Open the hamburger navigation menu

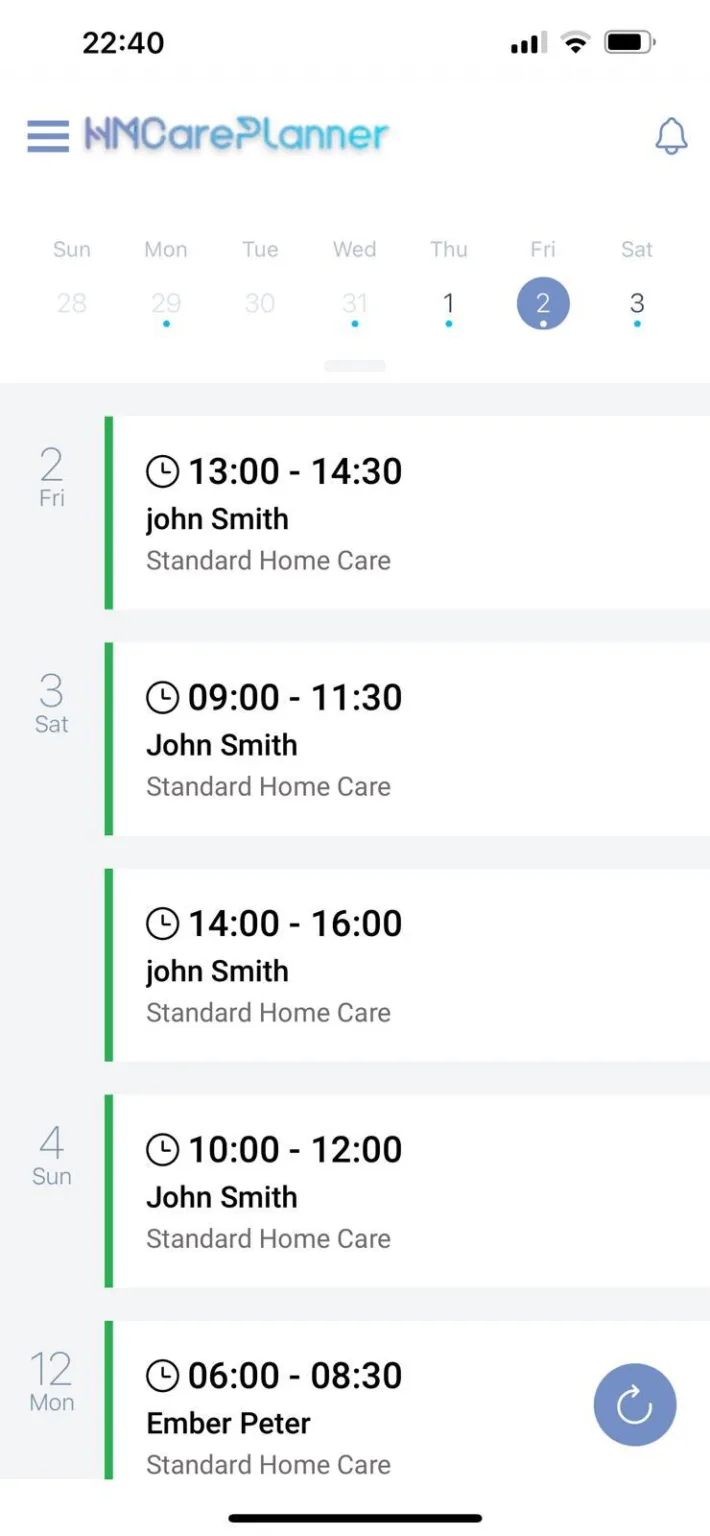coord(47,136)
